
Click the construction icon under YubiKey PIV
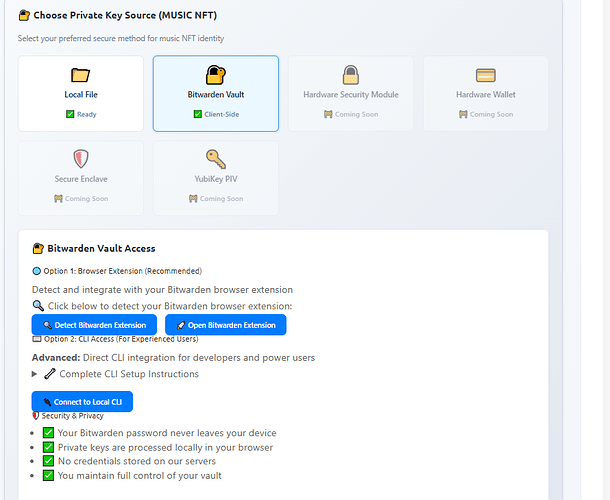(x=193, y=198)
